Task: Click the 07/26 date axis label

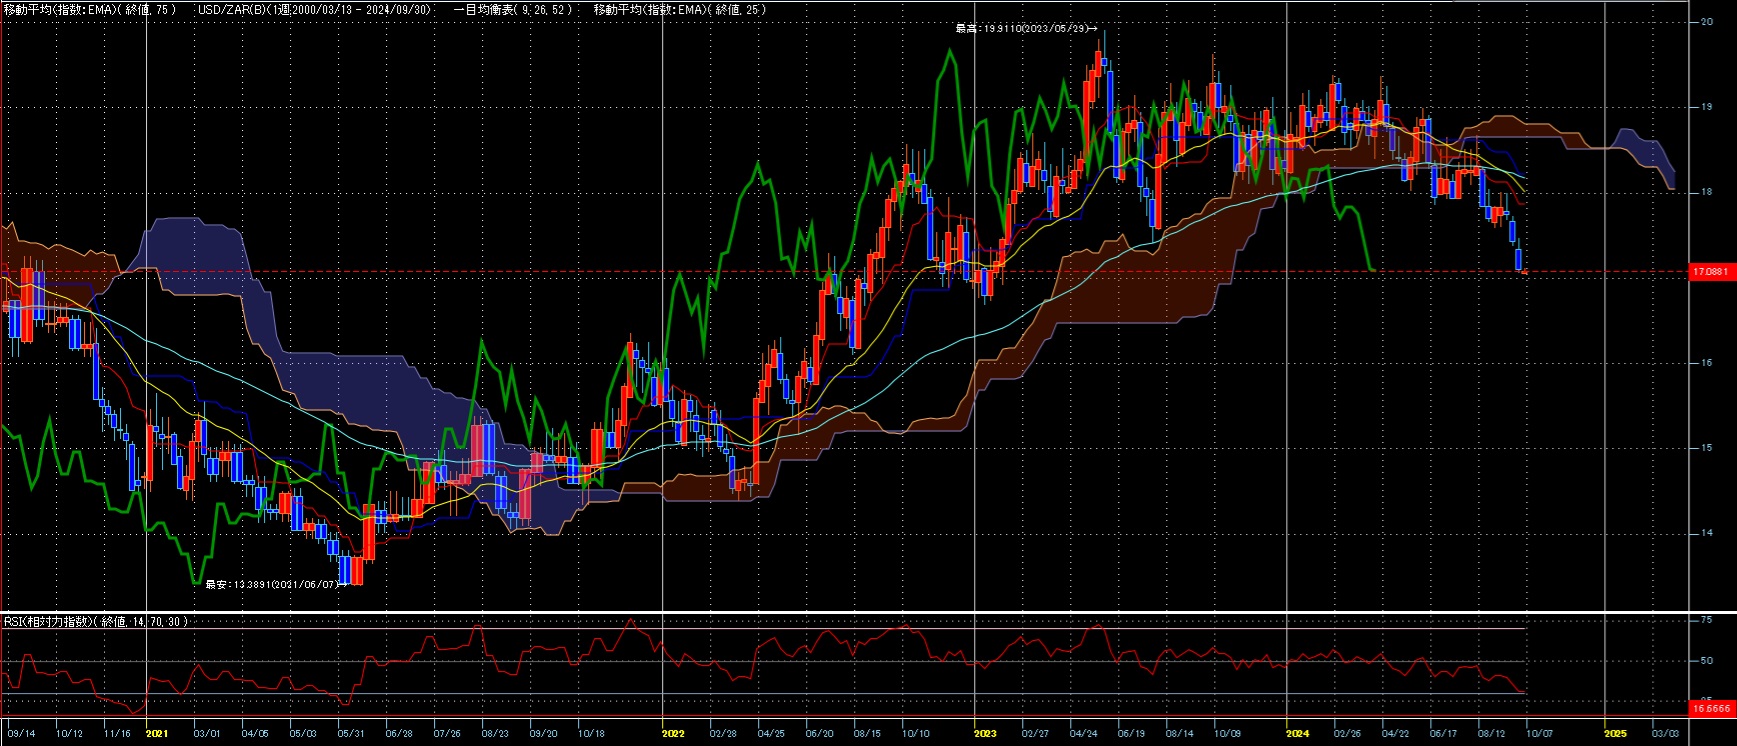Action: pyautogui.click(x=447, y=734)
